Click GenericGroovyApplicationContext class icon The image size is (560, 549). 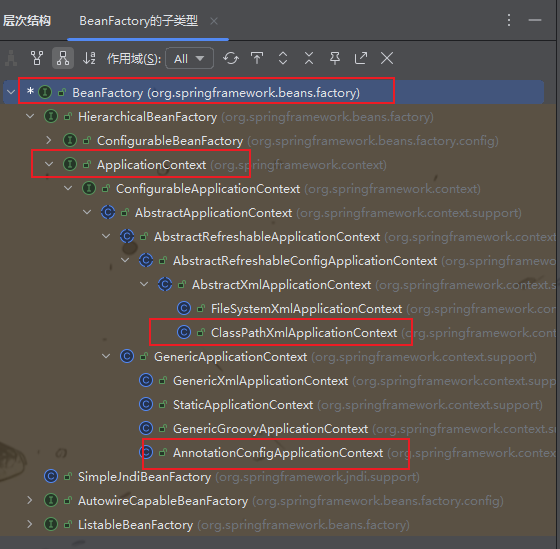pos(146,428)
